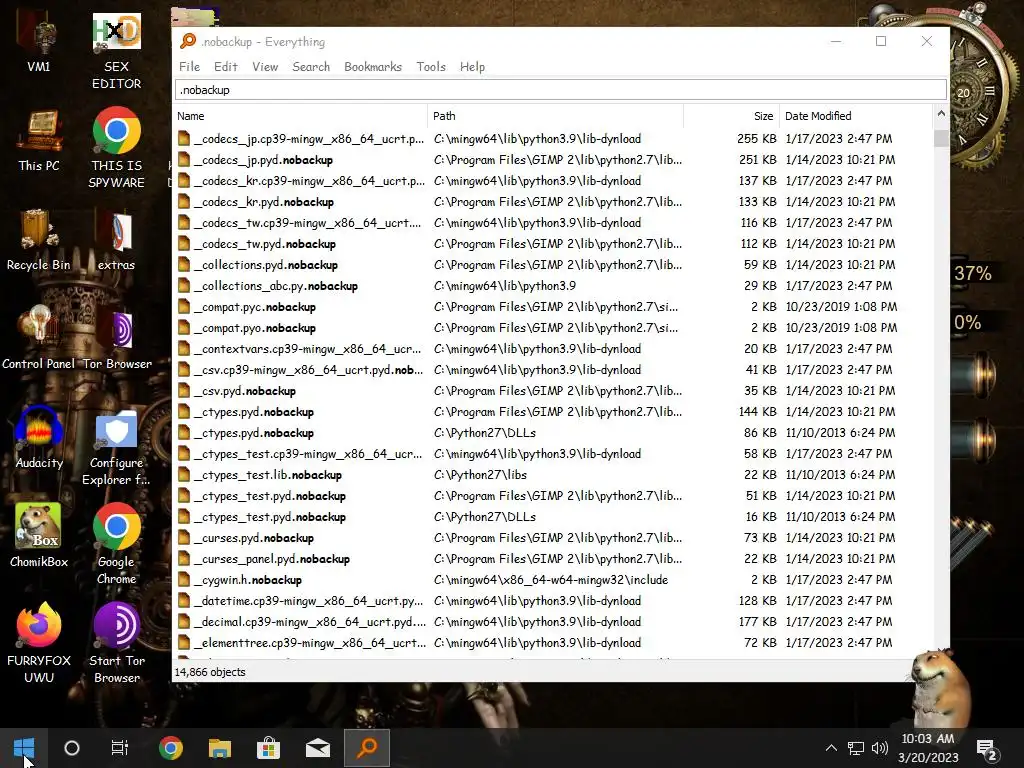Open the Search menu
1024x768 pixels.
click(311, 67)
